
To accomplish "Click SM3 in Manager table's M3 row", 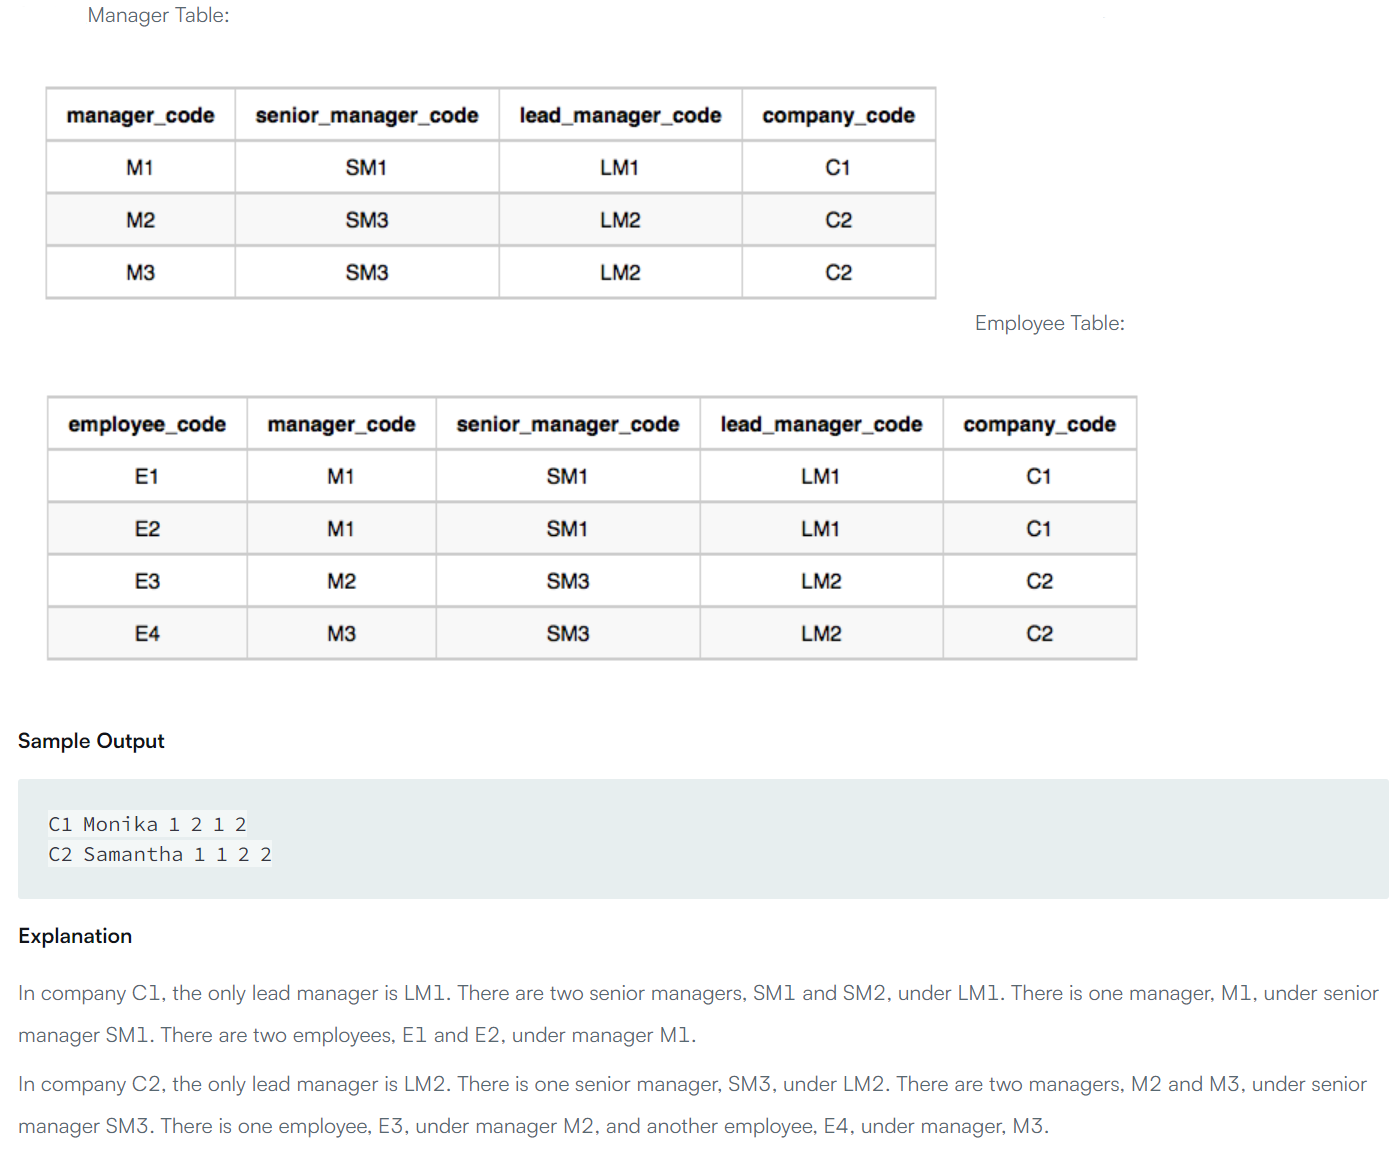I will coord(367,272).
